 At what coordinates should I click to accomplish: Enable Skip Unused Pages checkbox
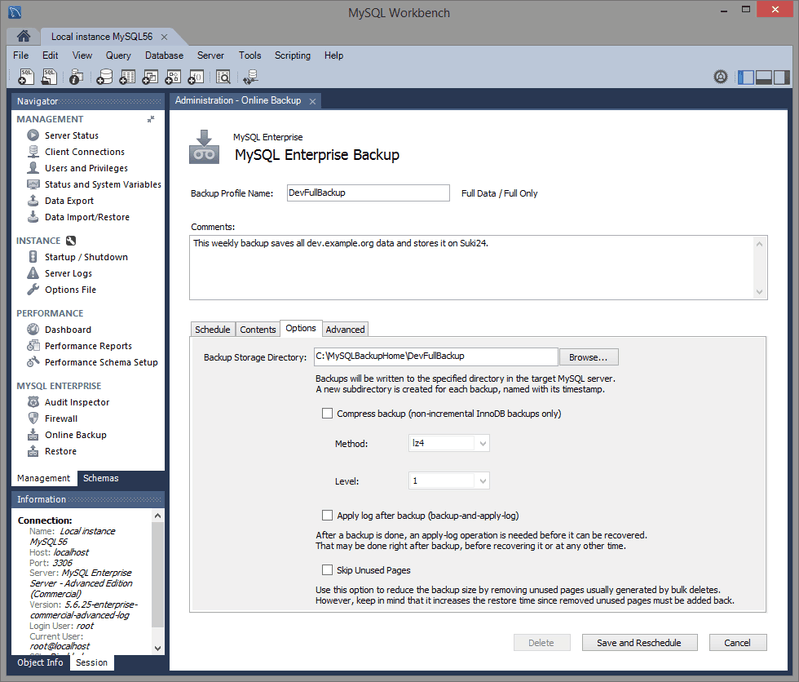click(327, 570)
